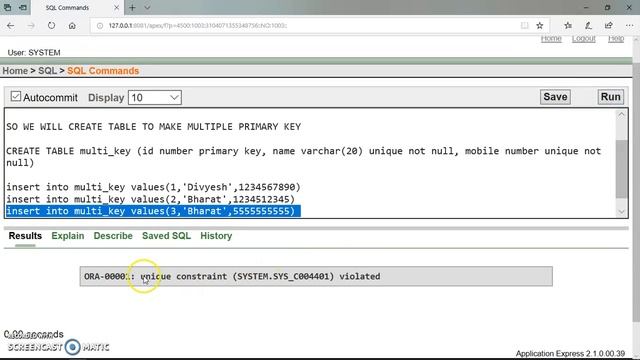Click the page vertical scrollbar

pos(636,192)
